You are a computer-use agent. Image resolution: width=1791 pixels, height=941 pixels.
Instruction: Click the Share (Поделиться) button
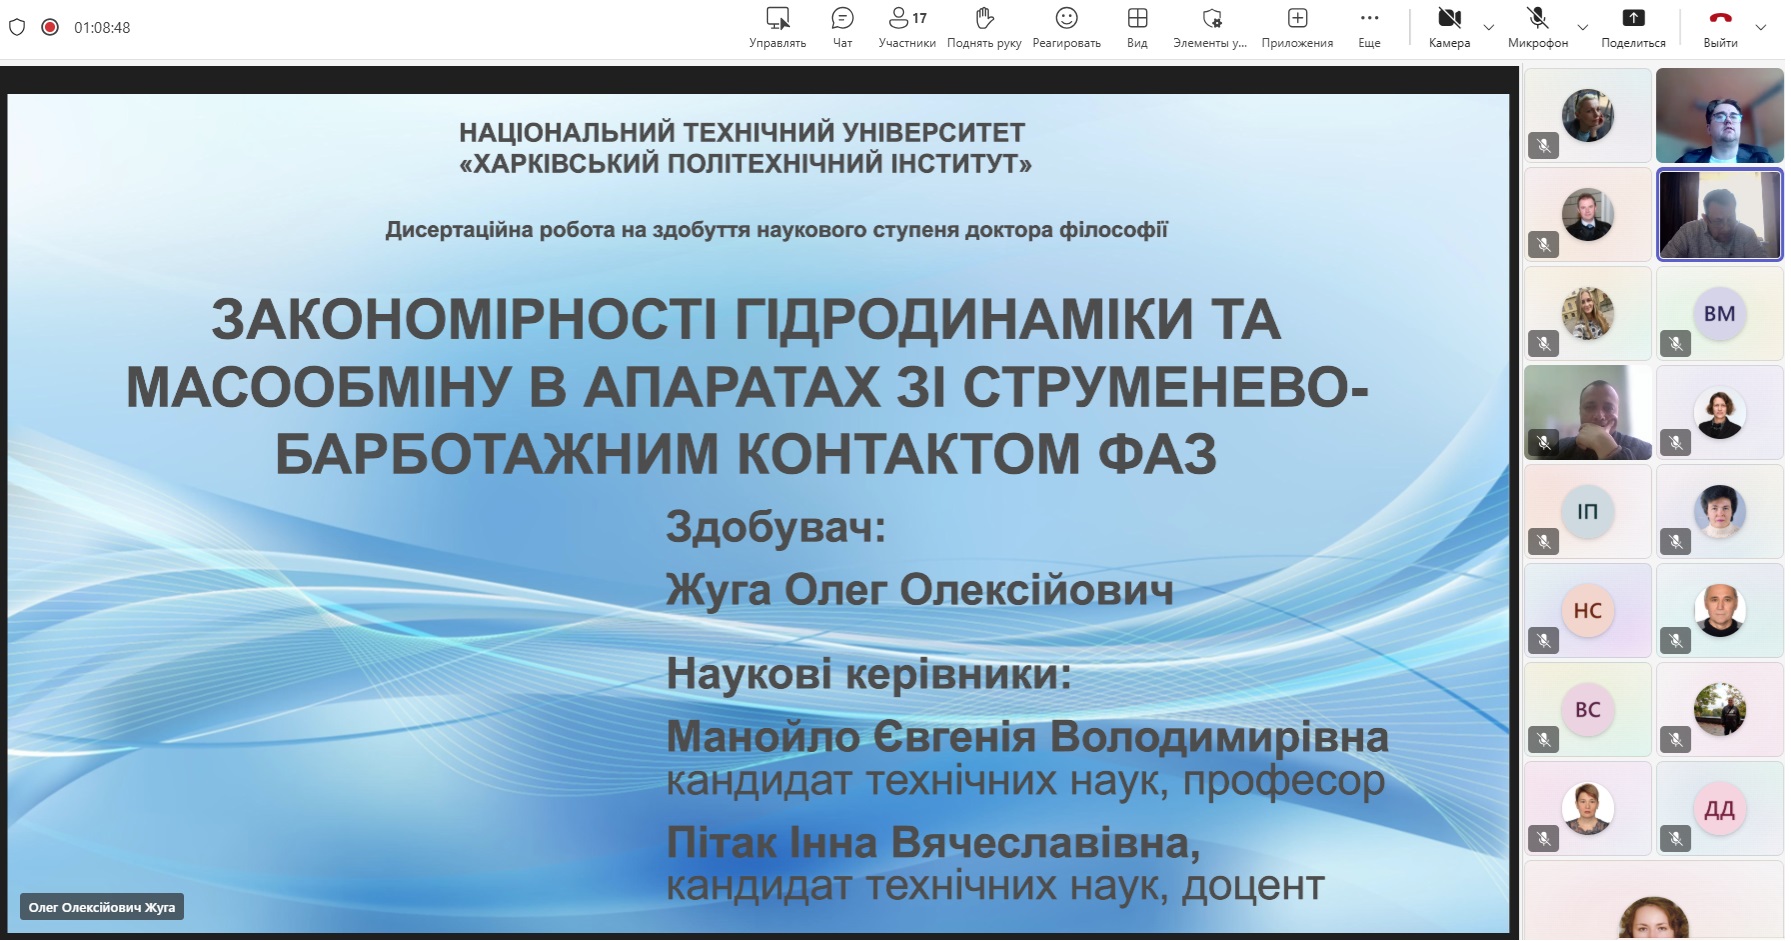pos(1633,27)
